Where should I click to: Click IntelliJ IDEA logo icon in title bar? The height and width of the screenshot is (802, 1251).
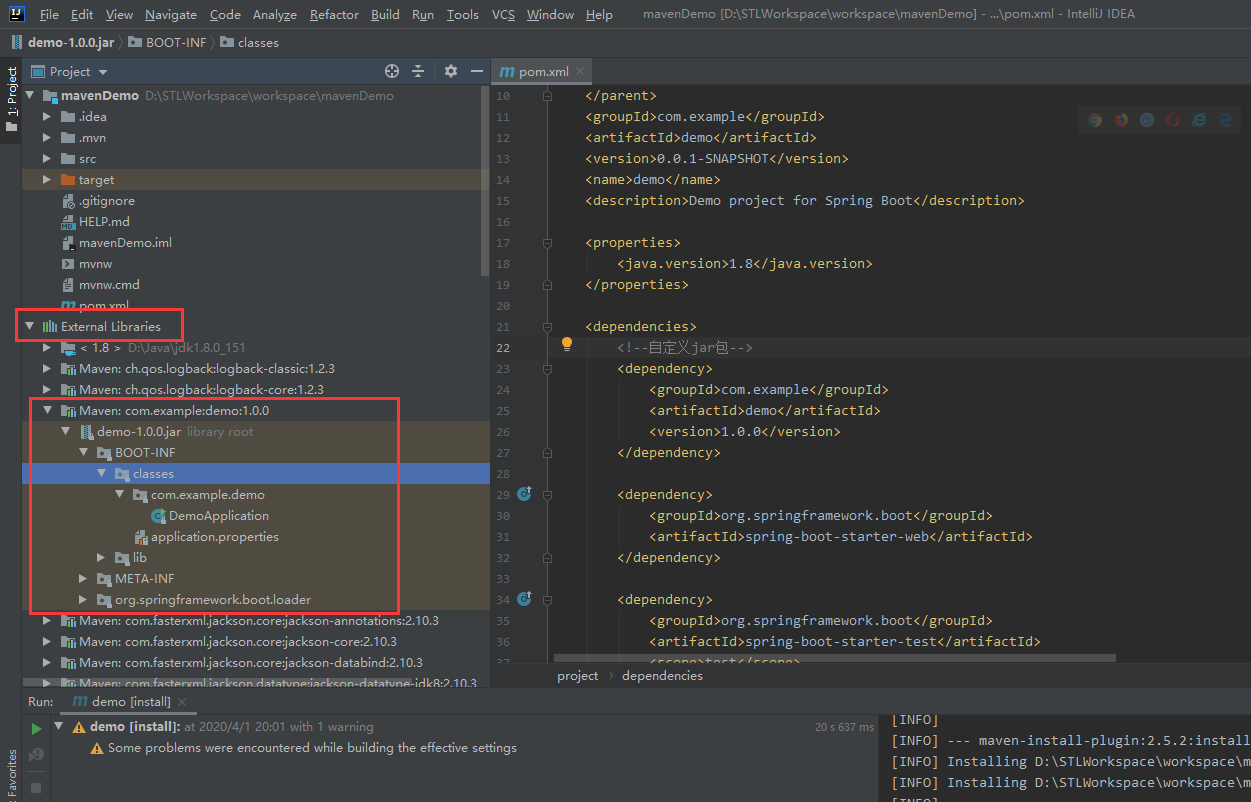(x=17, y=14)
